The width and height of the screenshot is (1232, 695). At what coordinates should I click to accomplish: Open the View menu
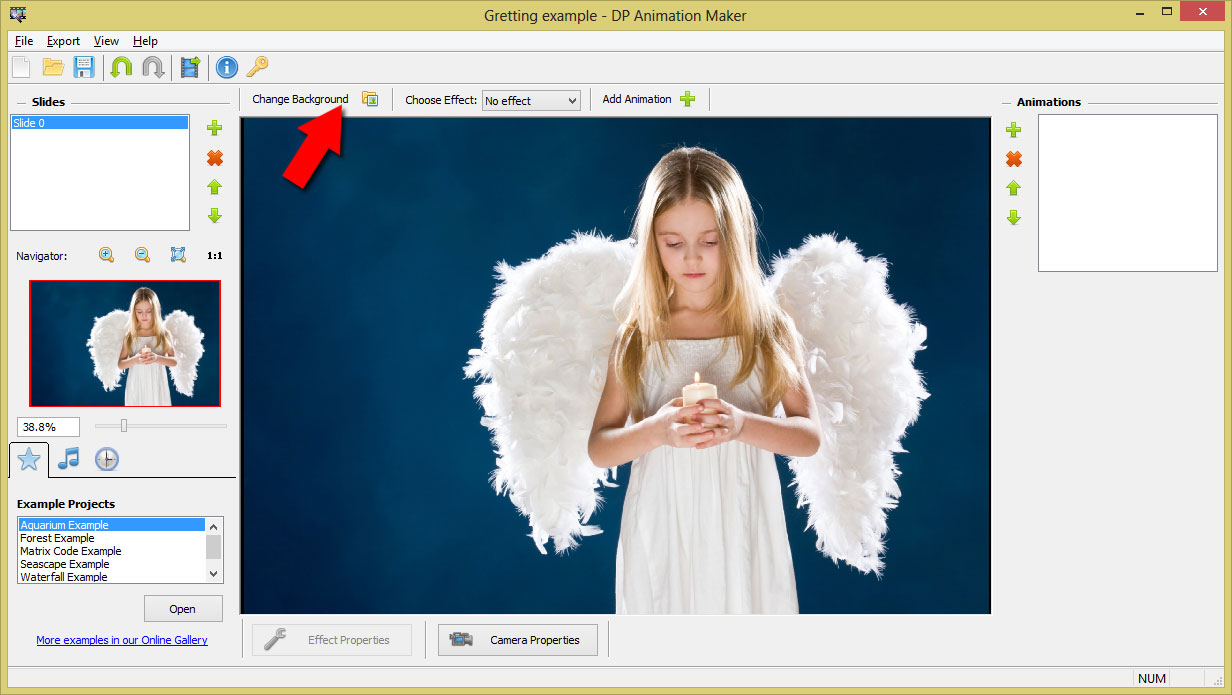pos(105,41)
